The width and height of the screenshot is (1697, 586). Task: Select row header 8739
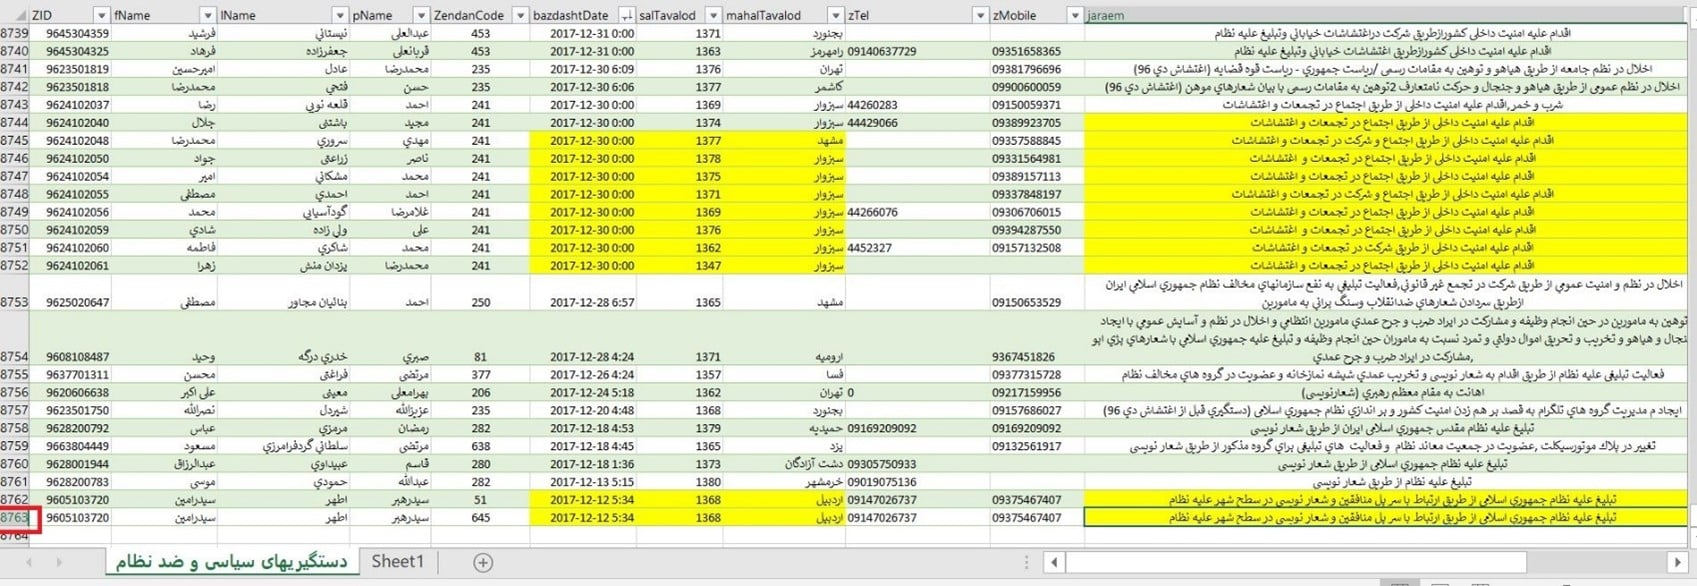click(14, 33)
